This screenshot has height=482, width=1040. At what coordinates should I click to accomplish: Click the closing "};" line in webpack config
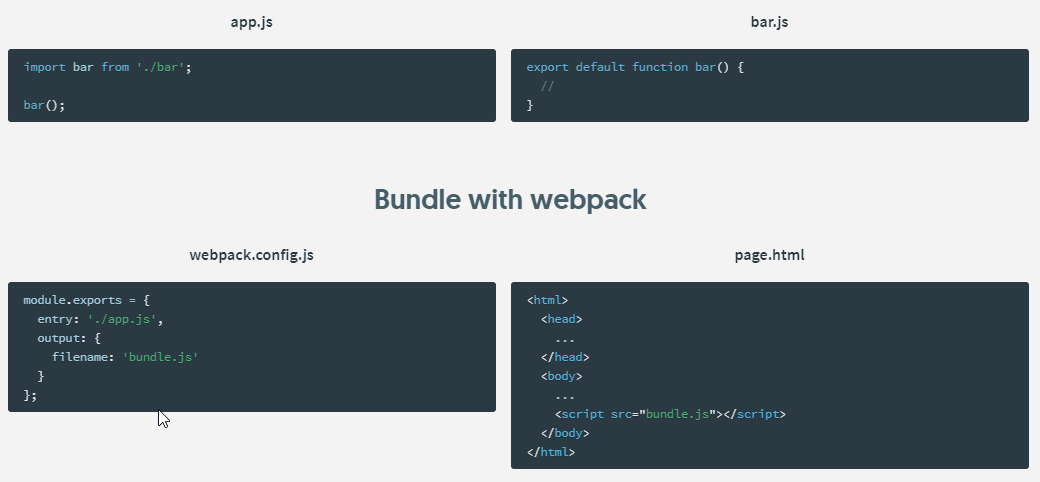(31, 395)
